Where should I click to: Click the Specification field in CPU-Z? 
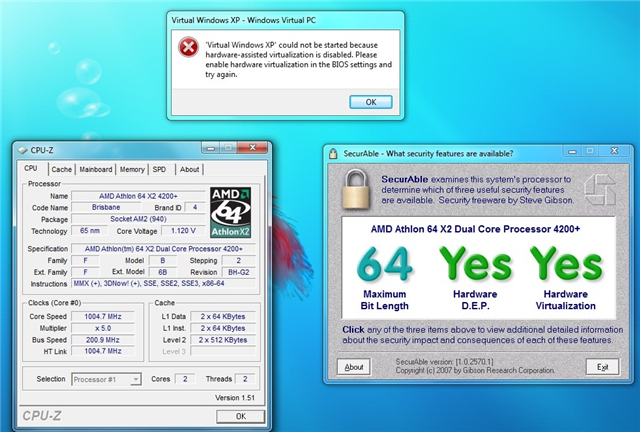click(164, 249)
